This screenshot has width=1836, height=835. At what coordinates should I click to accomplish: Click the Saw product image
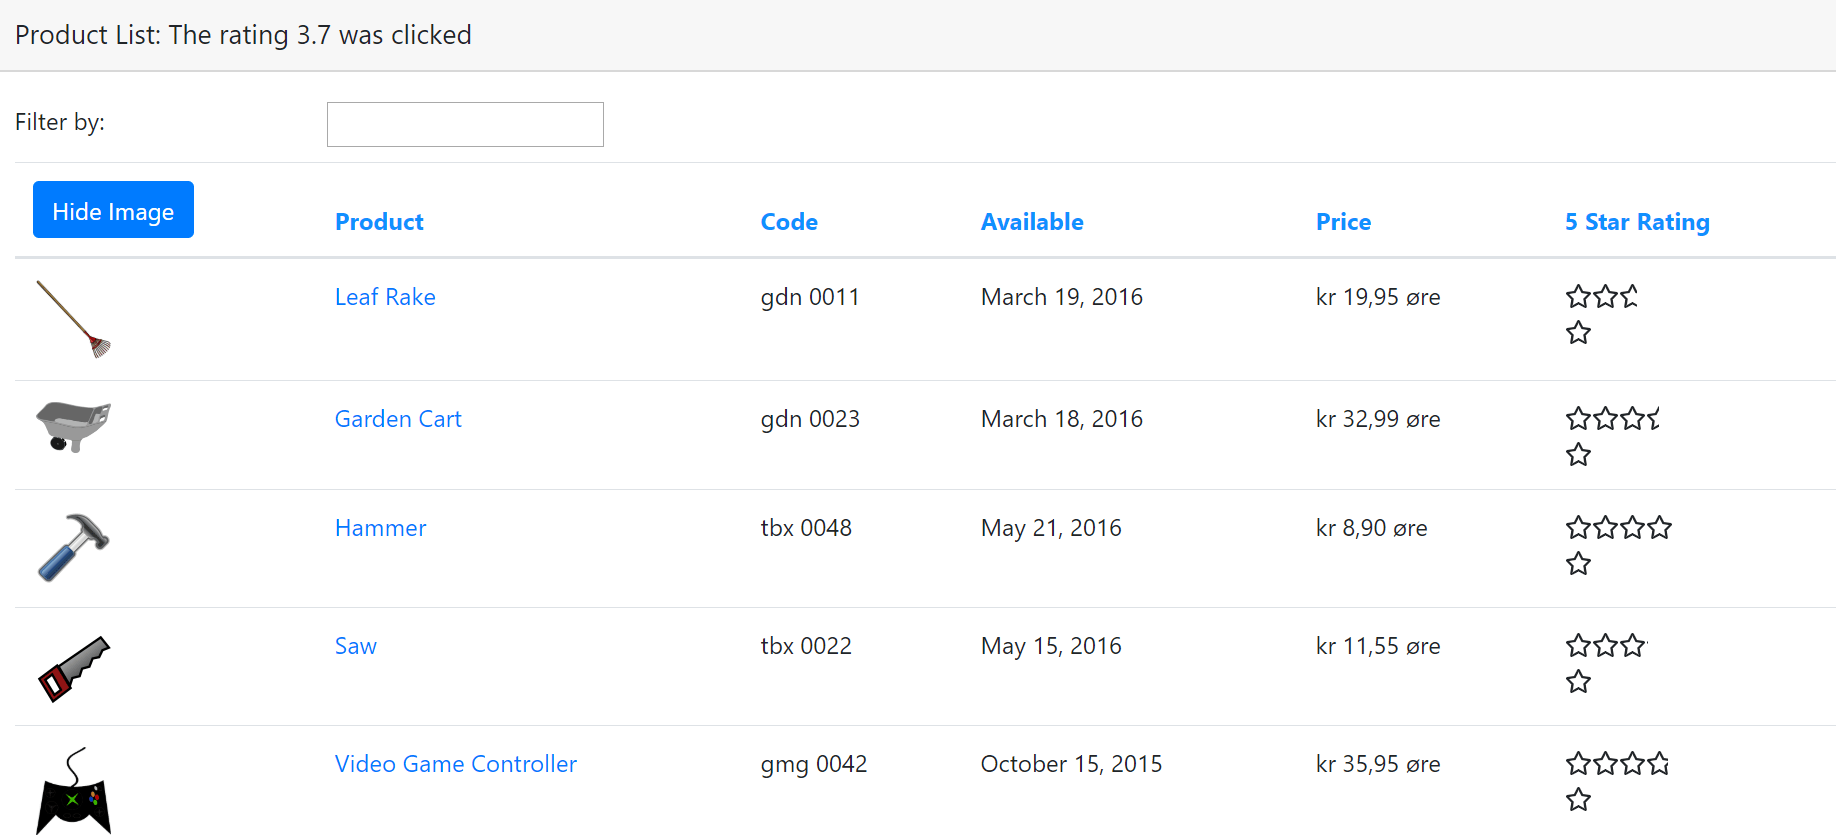click(74, 668)
